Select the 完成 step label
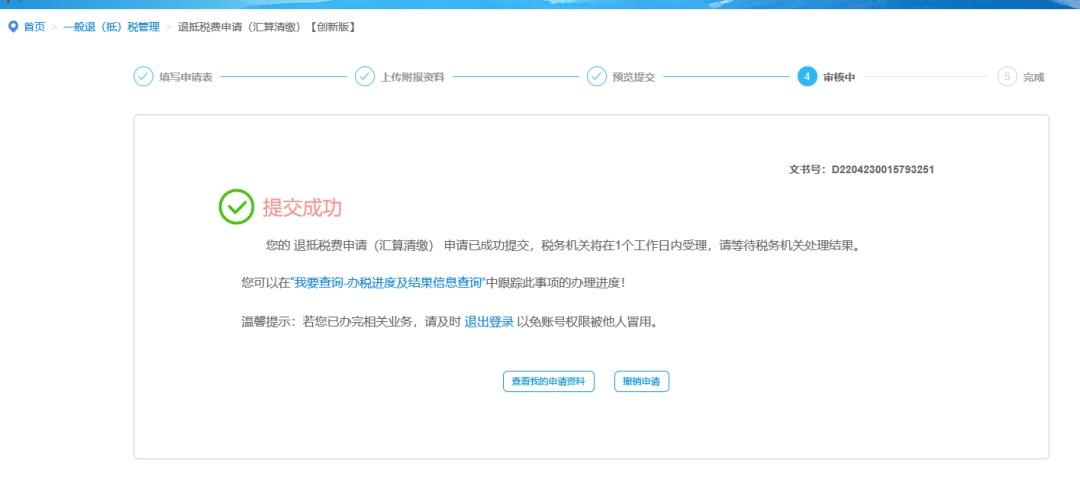 [x=1033, y=77]
